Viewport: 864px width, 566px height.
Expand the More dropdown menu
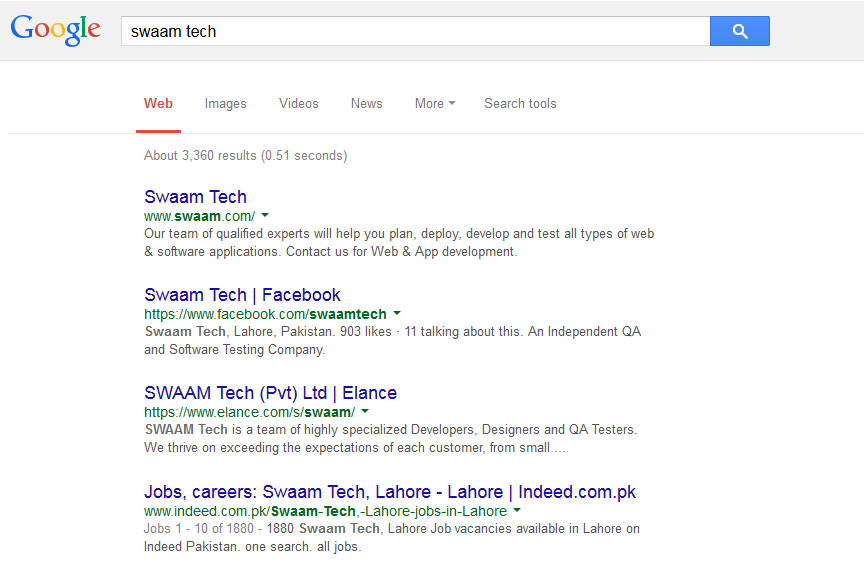click(x=435, y=104)
